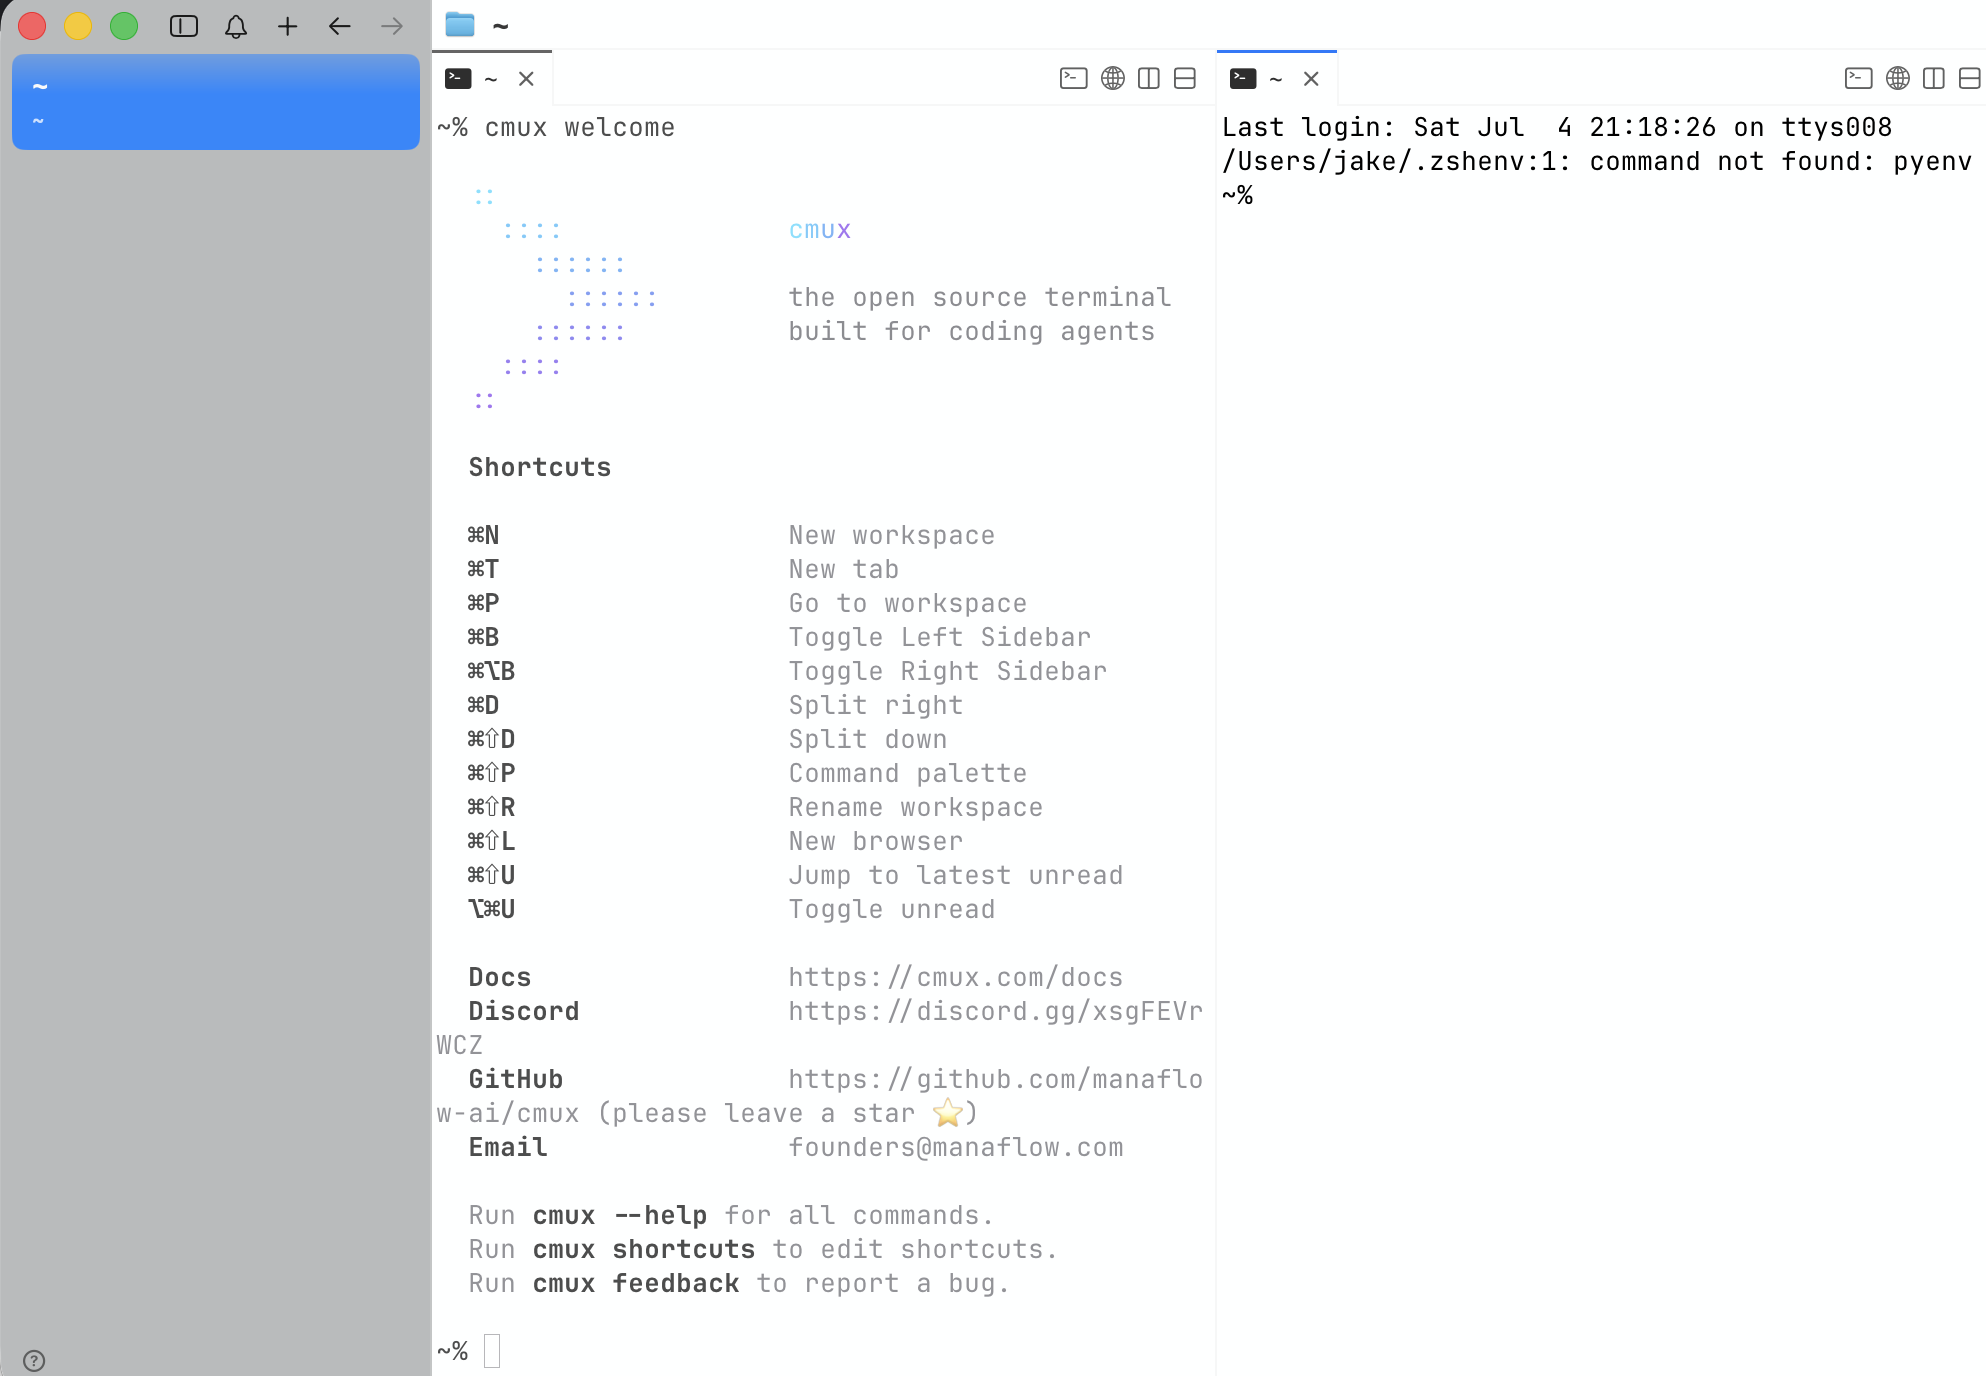
Task: Close the left pane terminal tab
Action: [526, 78]
